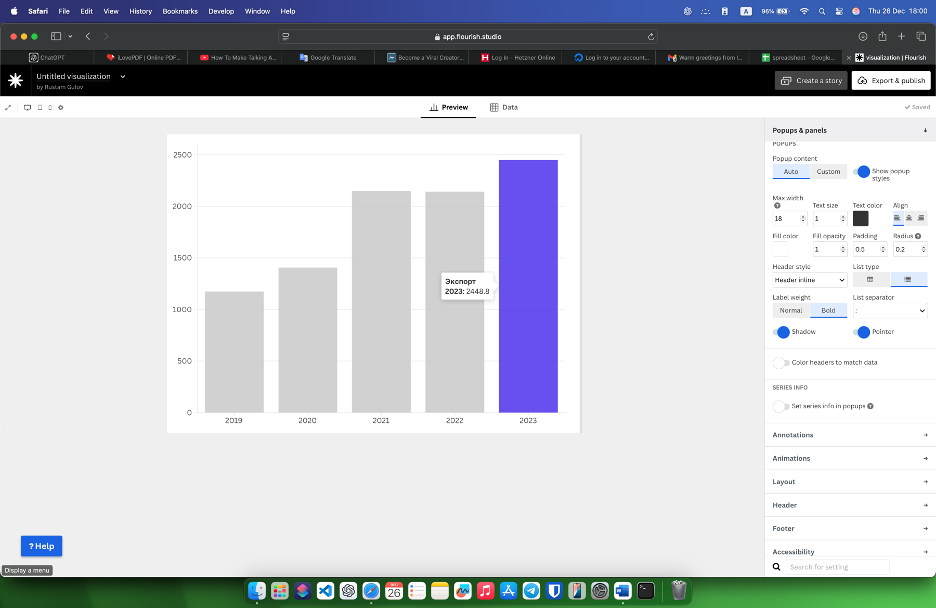The image size is (936, 608).
Task: Expand the Annotations section
Action: [x=849, y=435]
